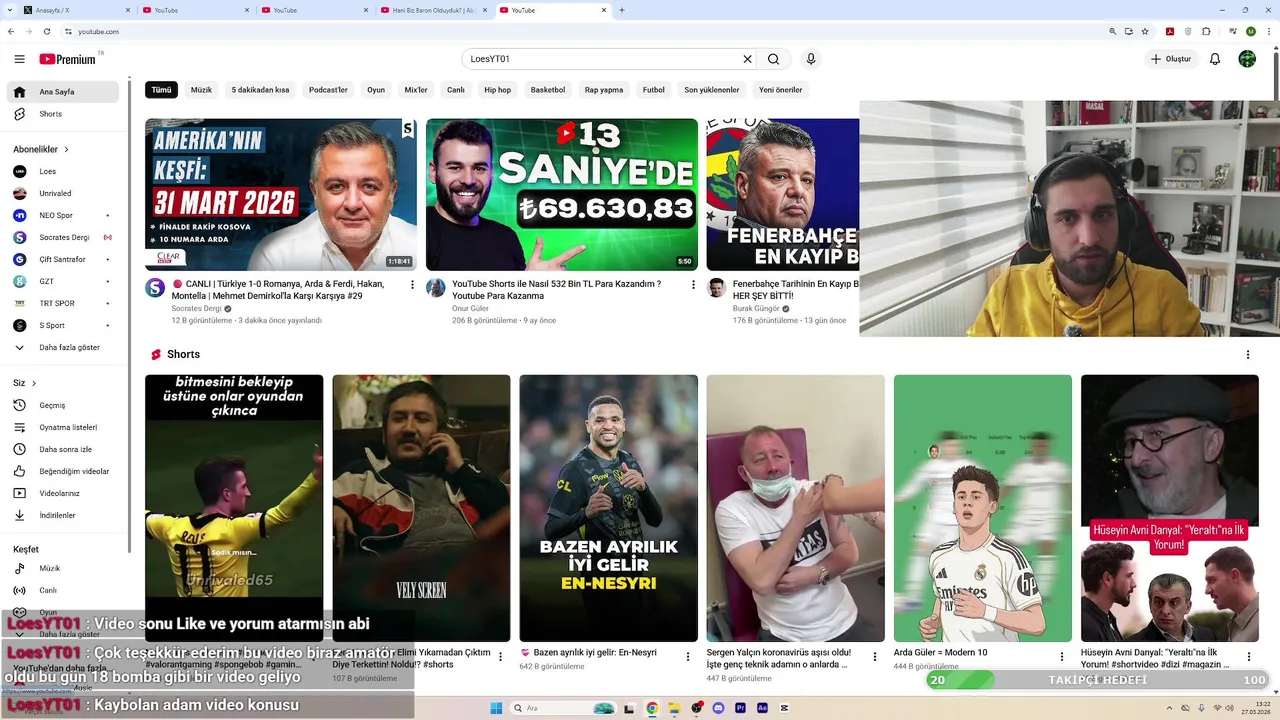Open Amerika'nın Keşfi video thumbnail
Screen dimensions: 1280x720
tap(281, 195)
